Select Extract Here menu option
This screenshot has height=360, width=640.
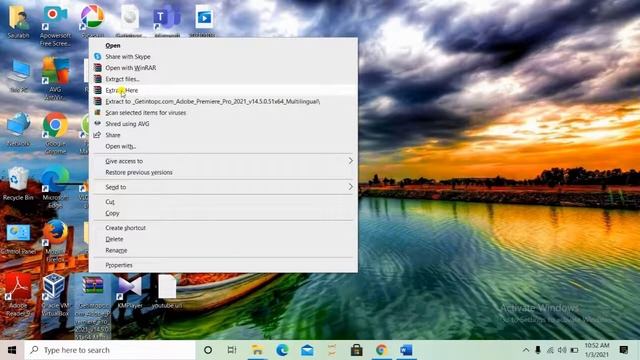pos(223,90)
